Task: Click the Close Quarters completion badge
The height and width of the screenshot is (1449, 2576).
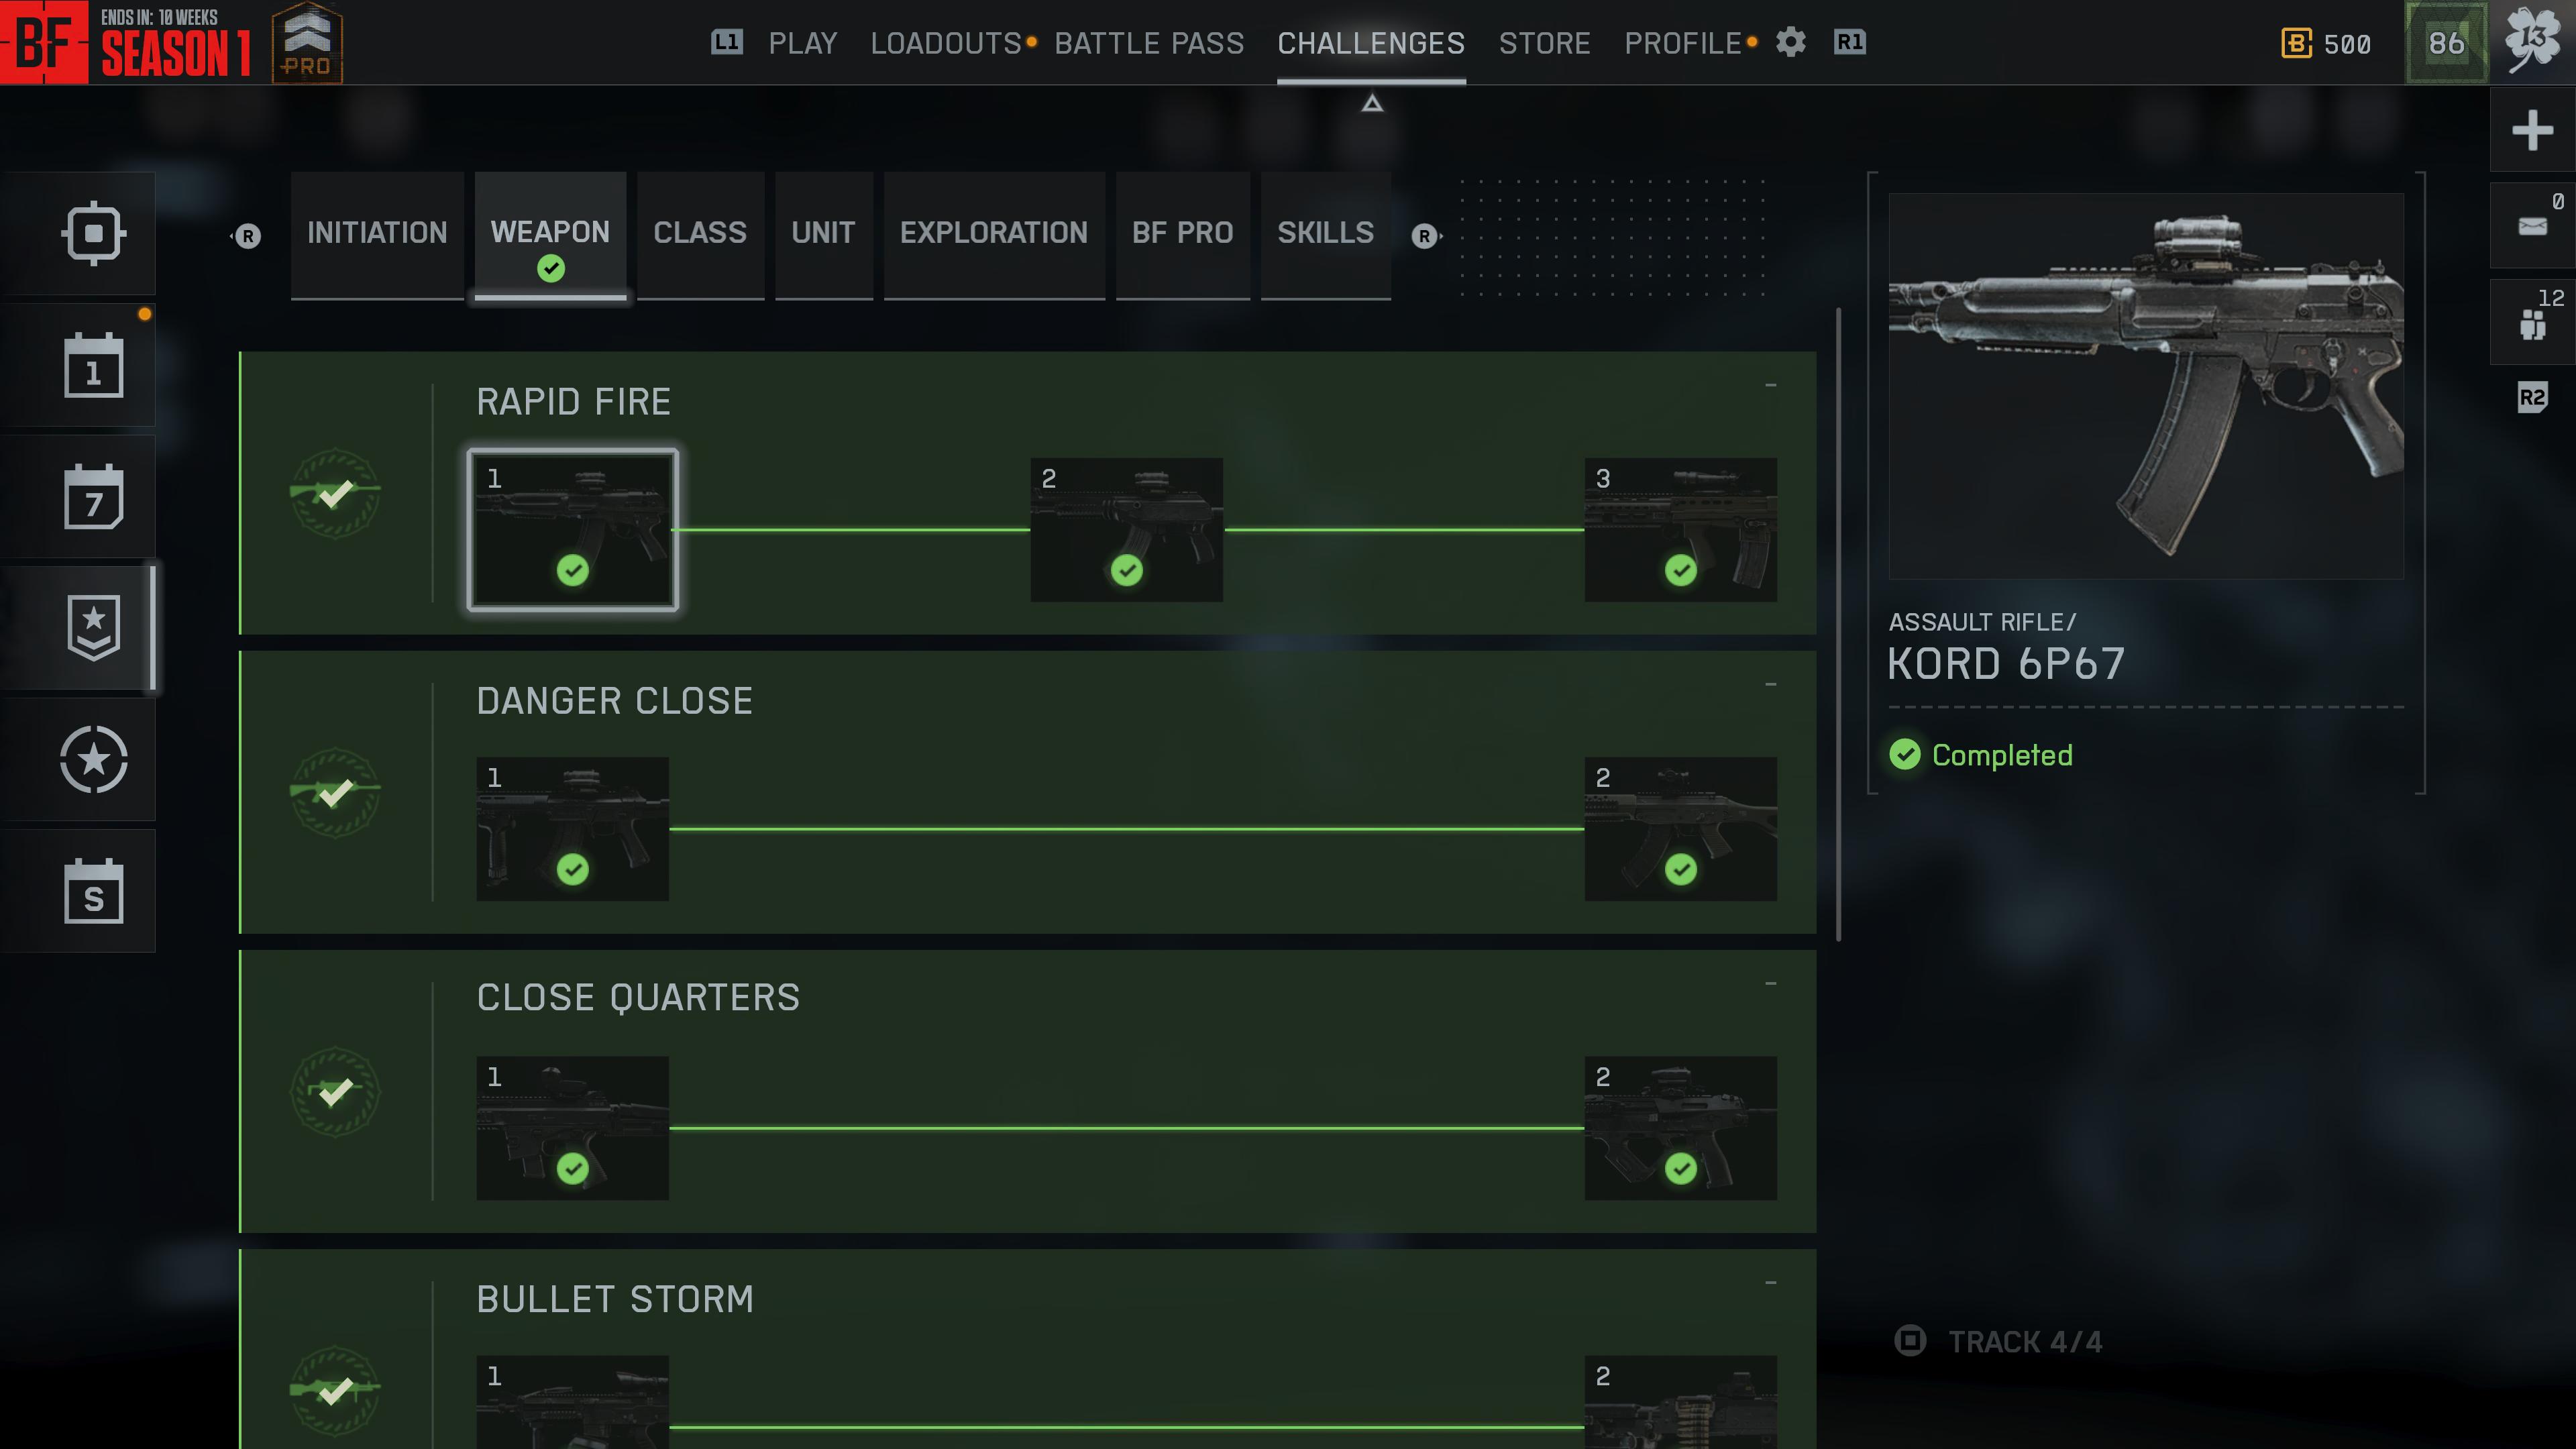Action: [x=335, y=1091]
